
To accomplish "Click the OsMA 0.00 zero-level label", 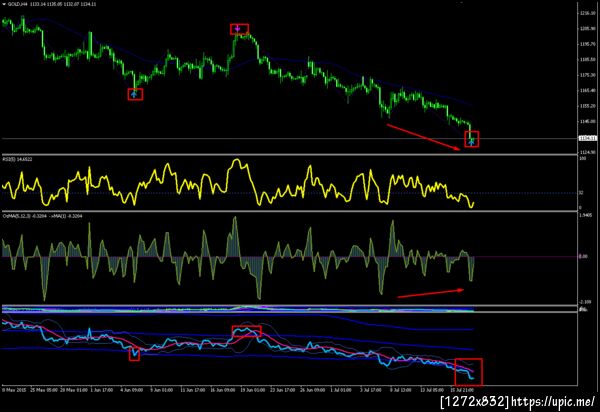I will pyautogui.click(x=583, y=256).
